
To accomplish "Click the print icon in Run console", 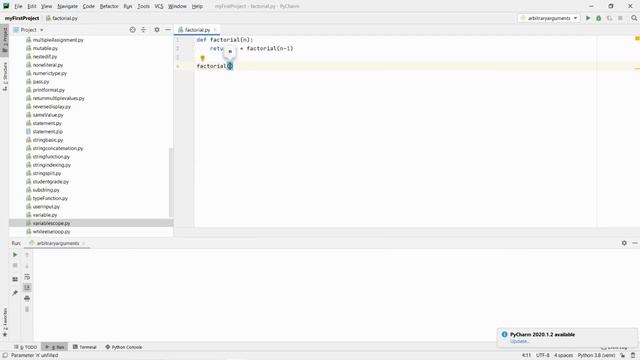I will click(27, 298).
